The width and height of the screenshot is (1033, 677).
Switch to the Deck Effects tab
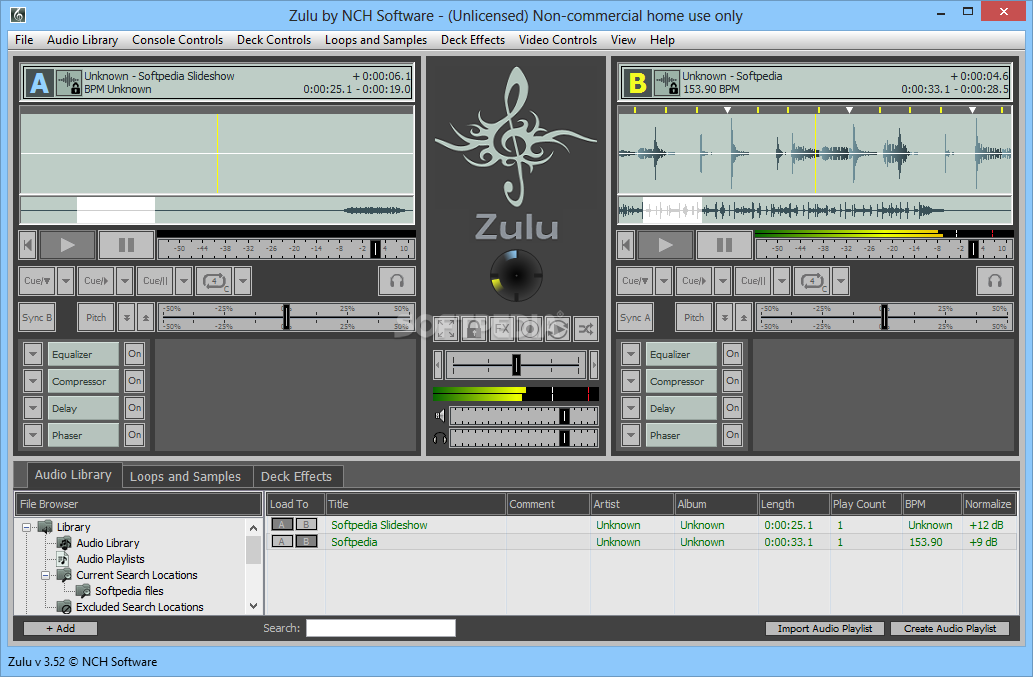(296, 476)
